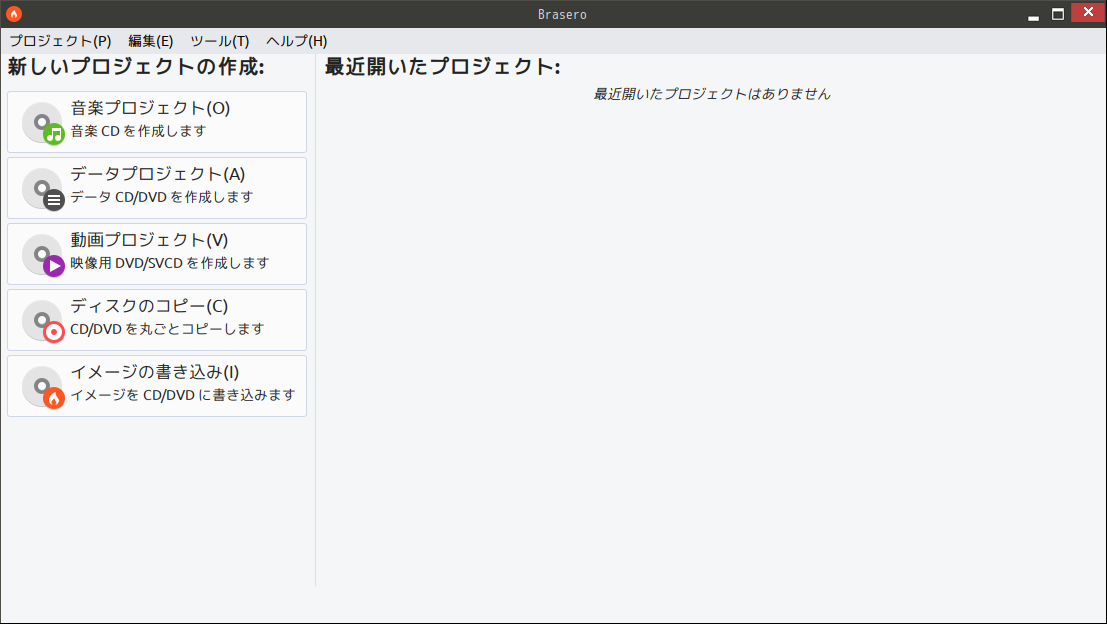This screenshot has width=1107, height=624.
Task: Open the プロジェクト(P) menu
Action: click(60, 41)
